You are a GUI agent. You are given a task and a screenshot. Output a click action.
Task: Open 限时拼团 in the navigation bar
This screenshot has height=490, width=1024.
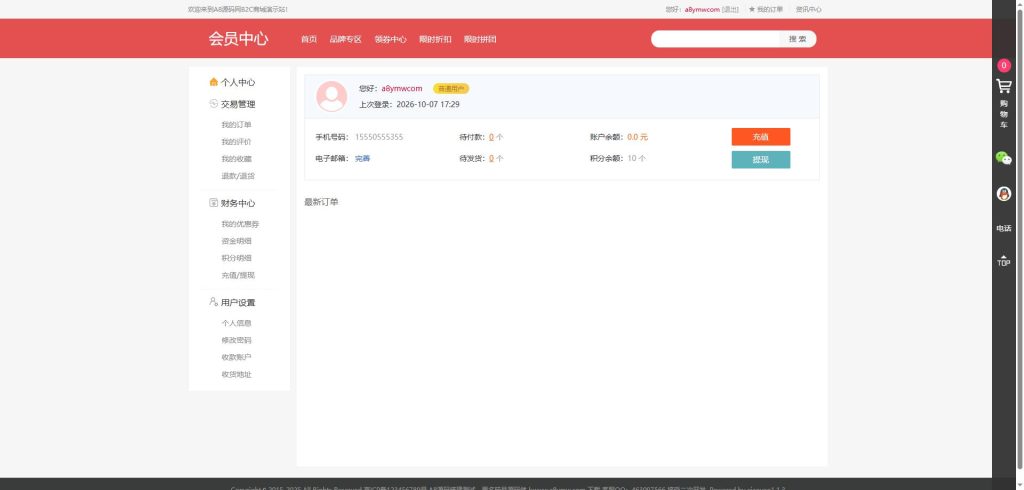click(480, 39)
